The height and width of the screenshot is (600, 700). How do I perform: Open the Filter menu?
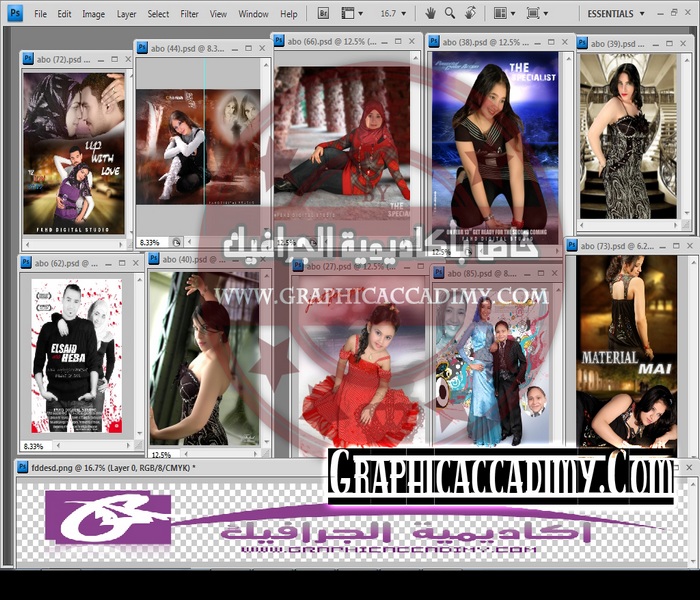tap(189, 14)
